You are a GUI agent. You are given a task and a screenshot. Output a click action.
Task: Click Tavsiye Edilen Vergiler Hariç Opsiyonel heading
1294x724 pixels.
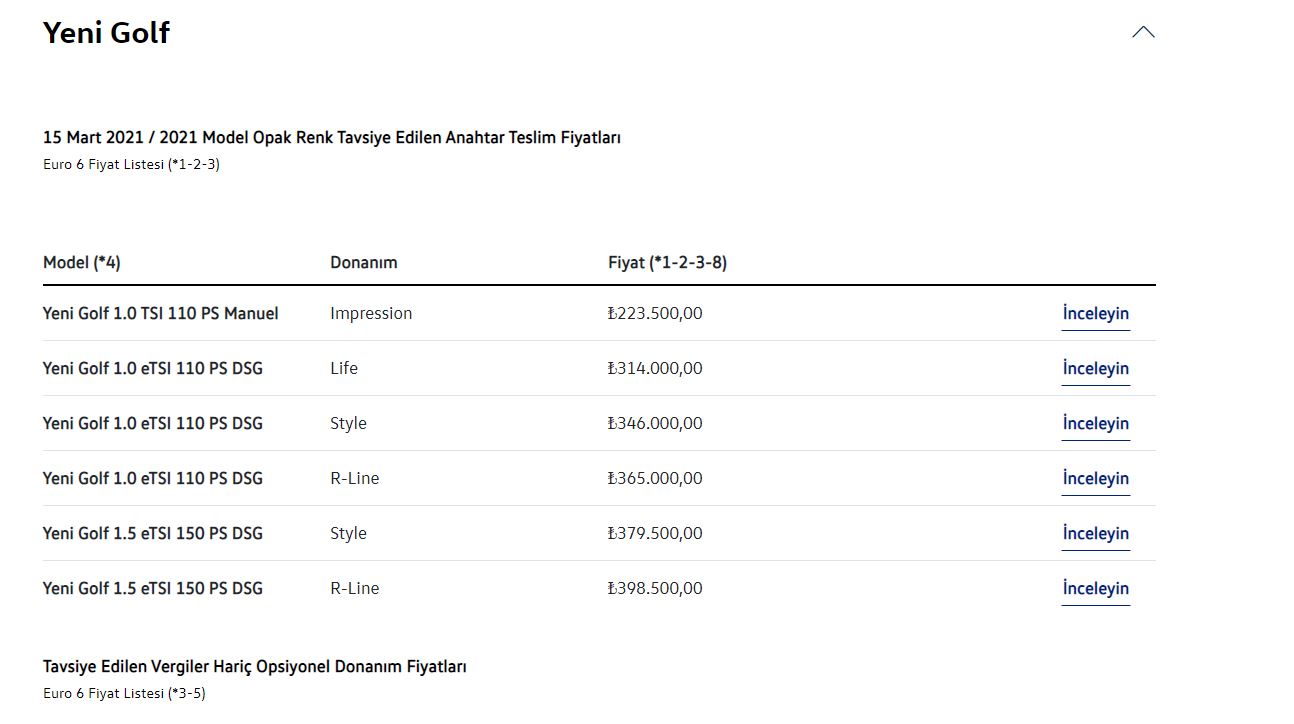(255, 667)
